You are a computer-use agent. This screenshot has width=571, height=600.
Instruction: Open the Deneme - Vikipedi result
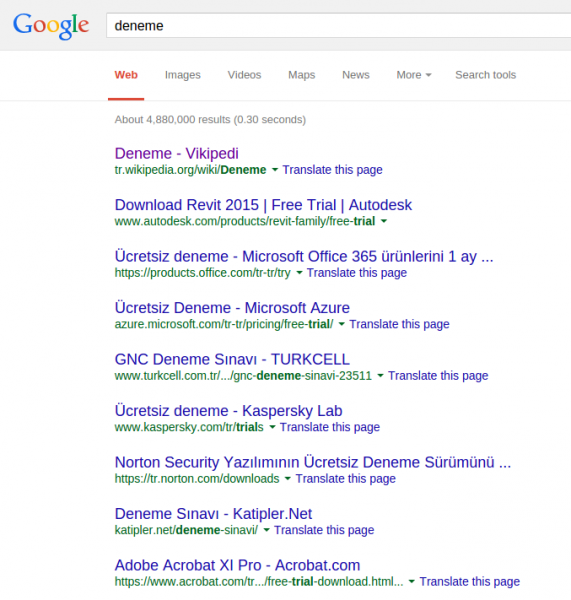click(x=176, y=153)
